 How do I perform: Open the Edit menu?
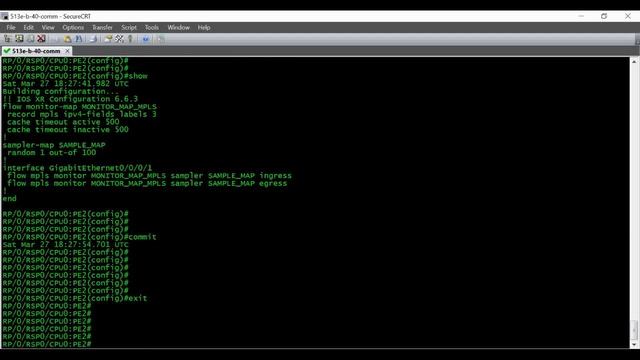click(x=29, y=27)
